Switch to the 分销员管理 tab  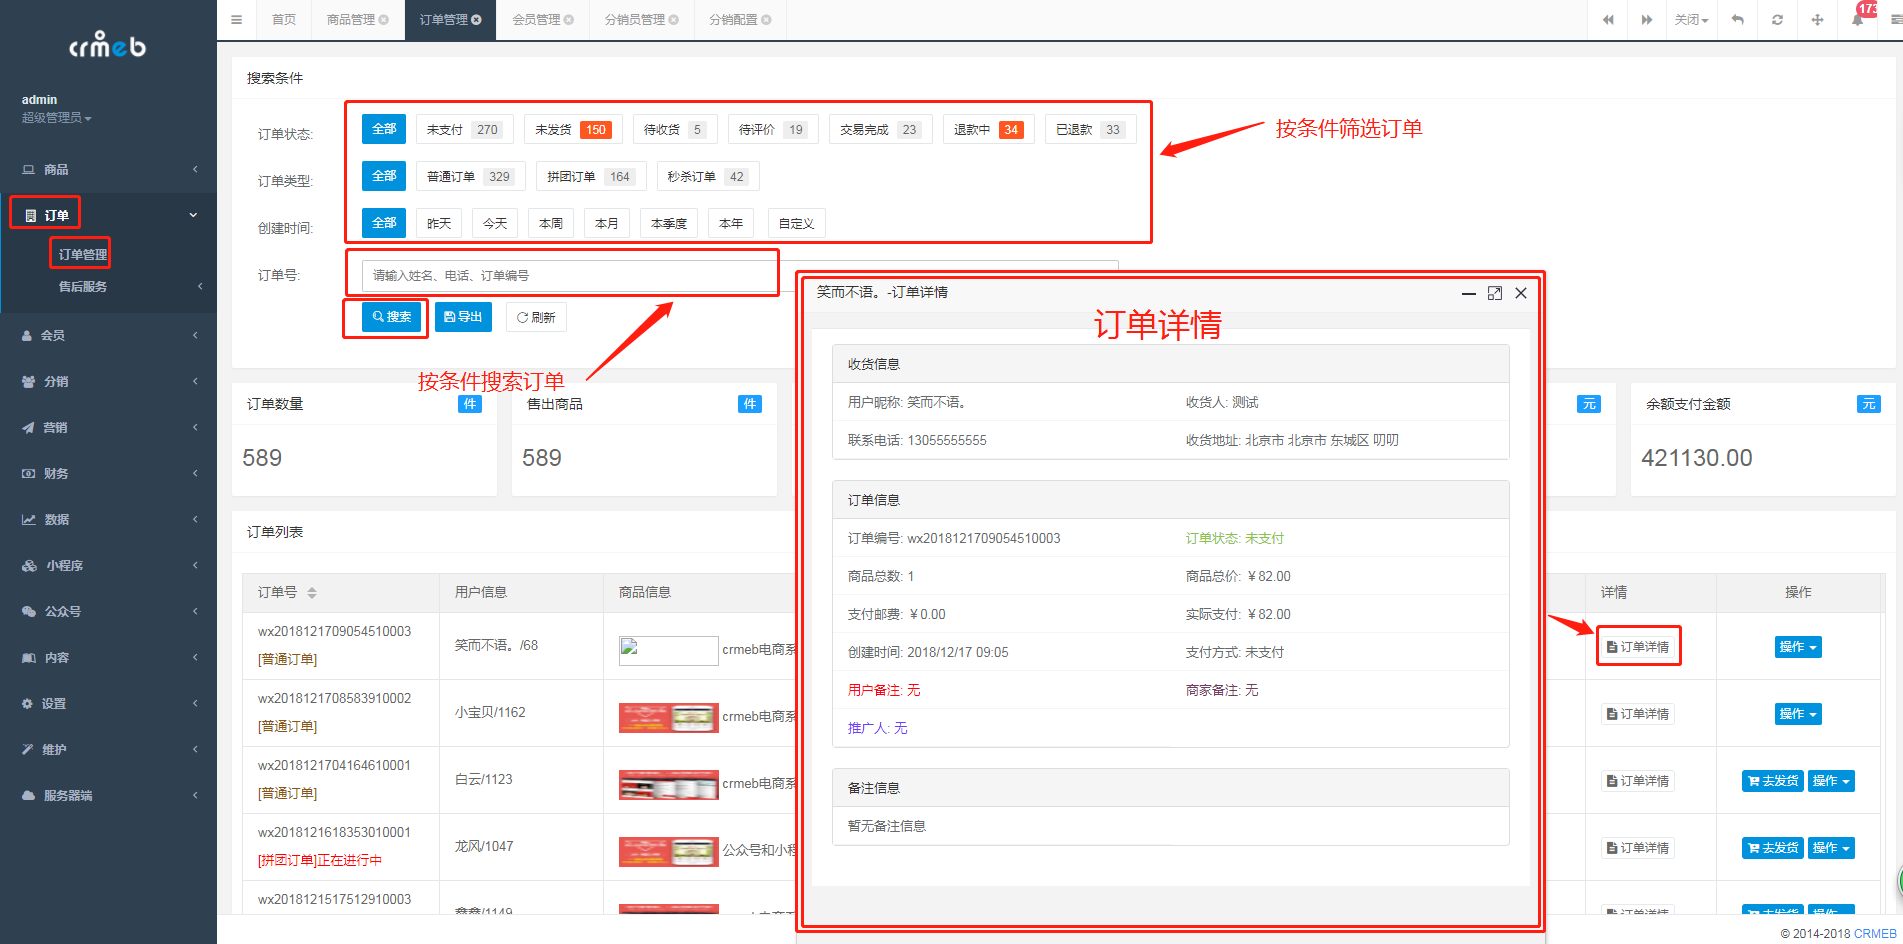coord(634,20)
